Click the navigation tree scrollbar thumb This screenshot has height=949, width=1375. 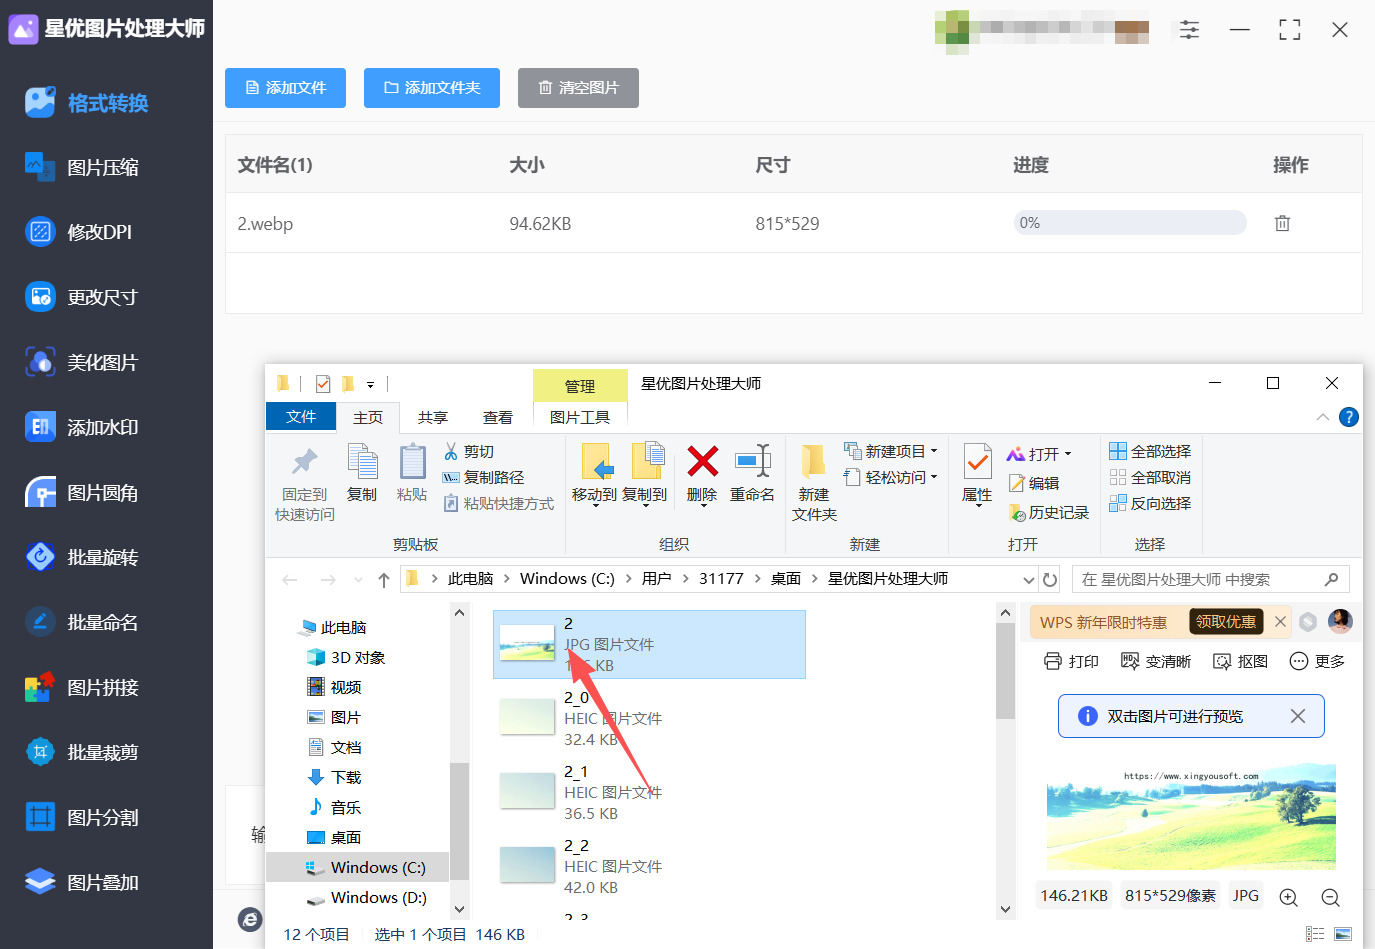pos(459,820)
